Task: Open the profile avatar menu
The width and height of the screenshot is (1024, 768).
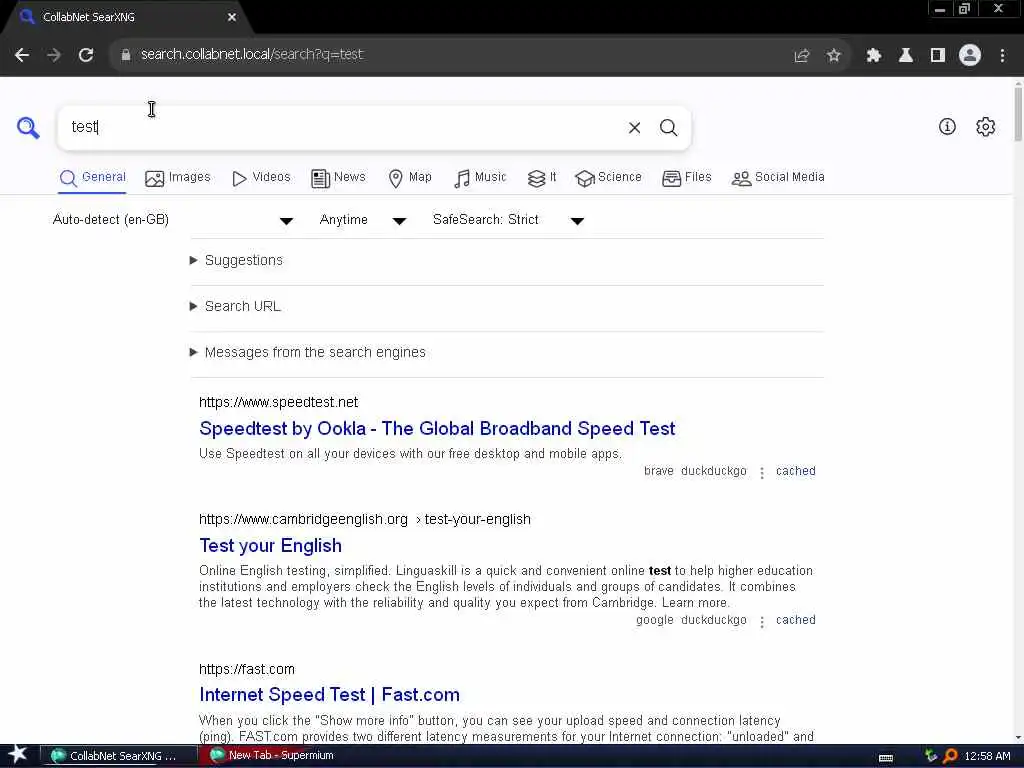Action: point(970,55)
